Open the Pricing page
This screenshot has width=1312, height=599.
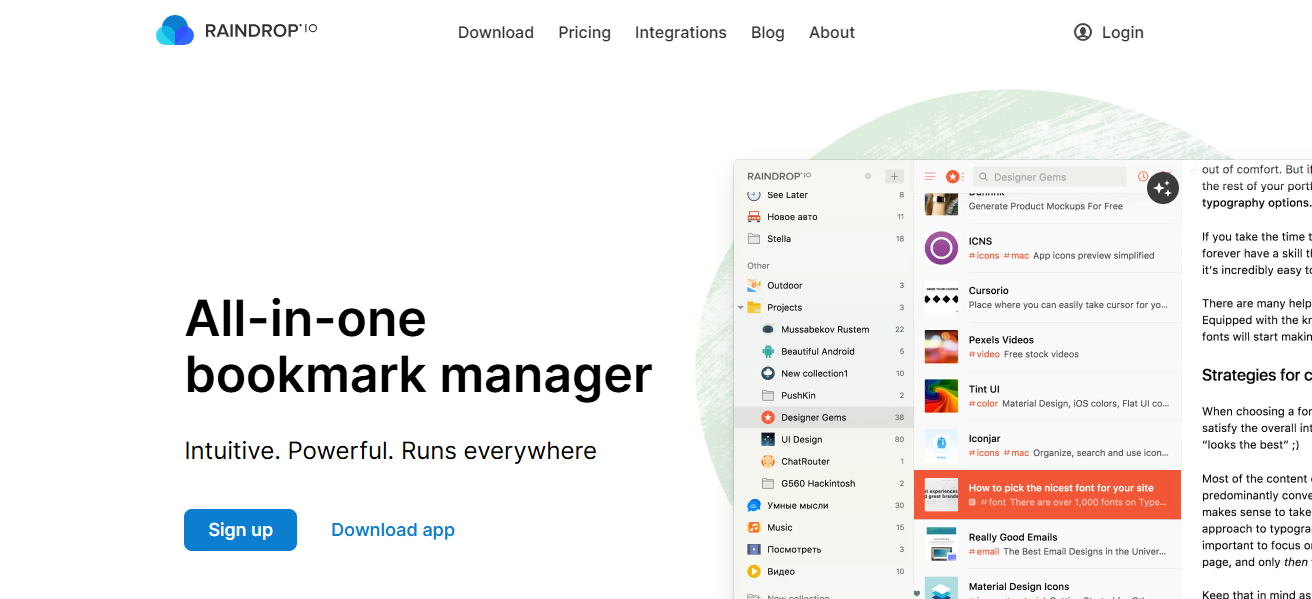[585, 32]
